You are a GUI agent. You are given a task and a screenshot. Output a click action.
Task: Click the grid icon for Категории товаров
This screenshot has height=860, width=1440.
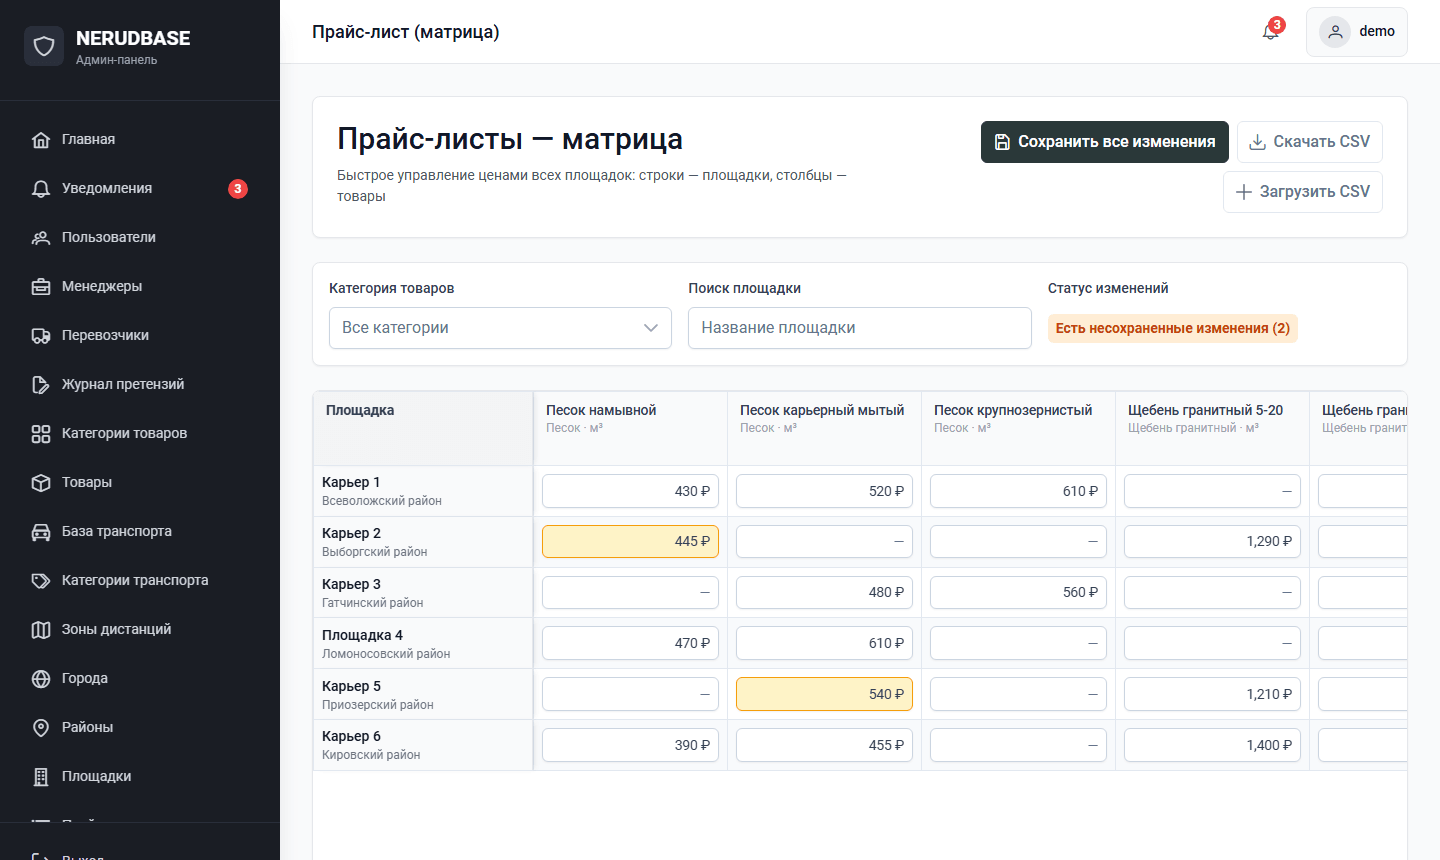click(41, 434)
